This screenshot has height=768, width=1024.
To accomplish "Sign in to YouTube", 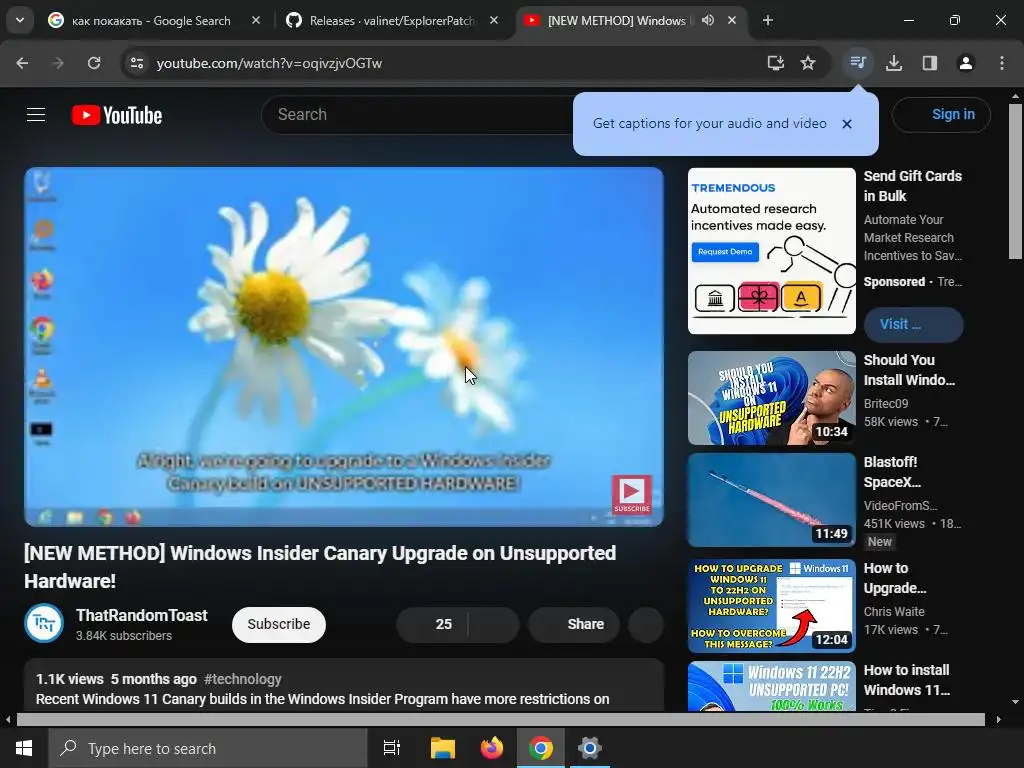I will tap(941, 115).
